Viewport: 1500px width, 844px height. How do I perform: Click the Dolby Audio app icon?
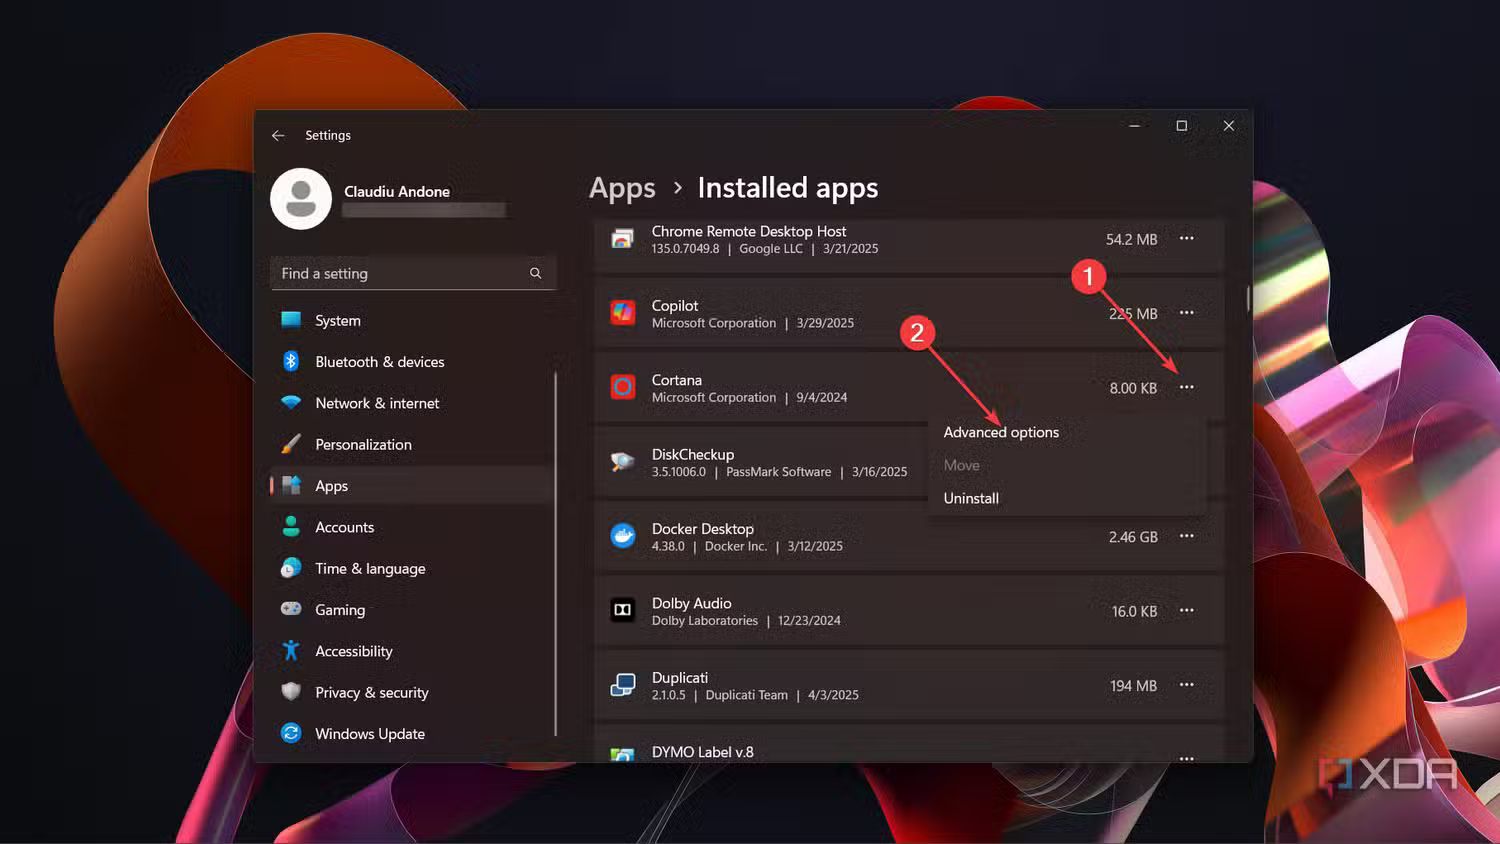623,610
